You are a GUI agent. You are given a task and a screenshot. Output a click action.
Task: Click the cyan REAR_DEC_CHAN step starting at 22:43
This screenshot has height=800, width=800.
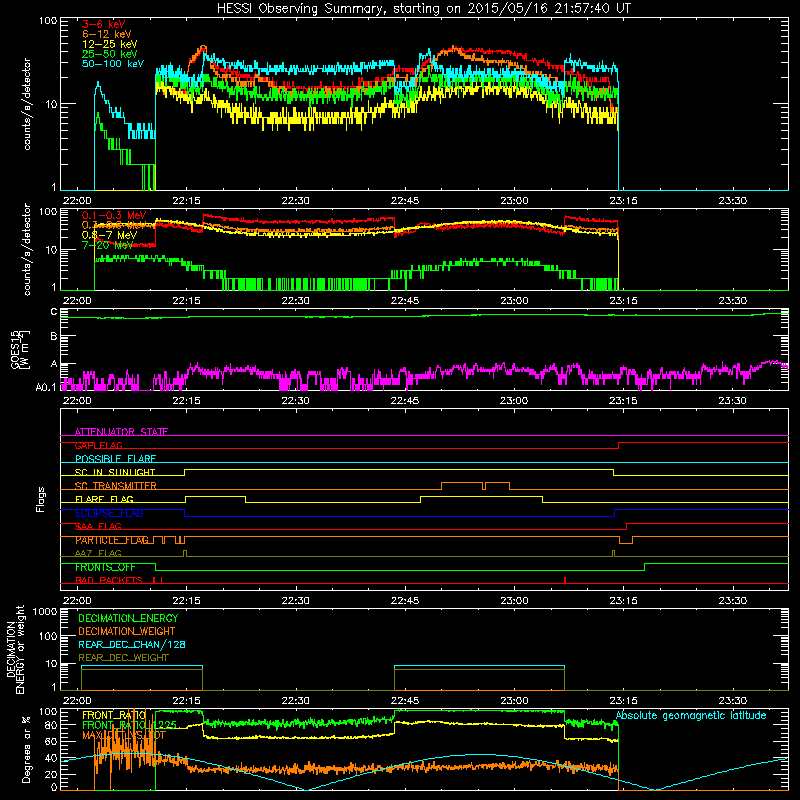(479, 666)
